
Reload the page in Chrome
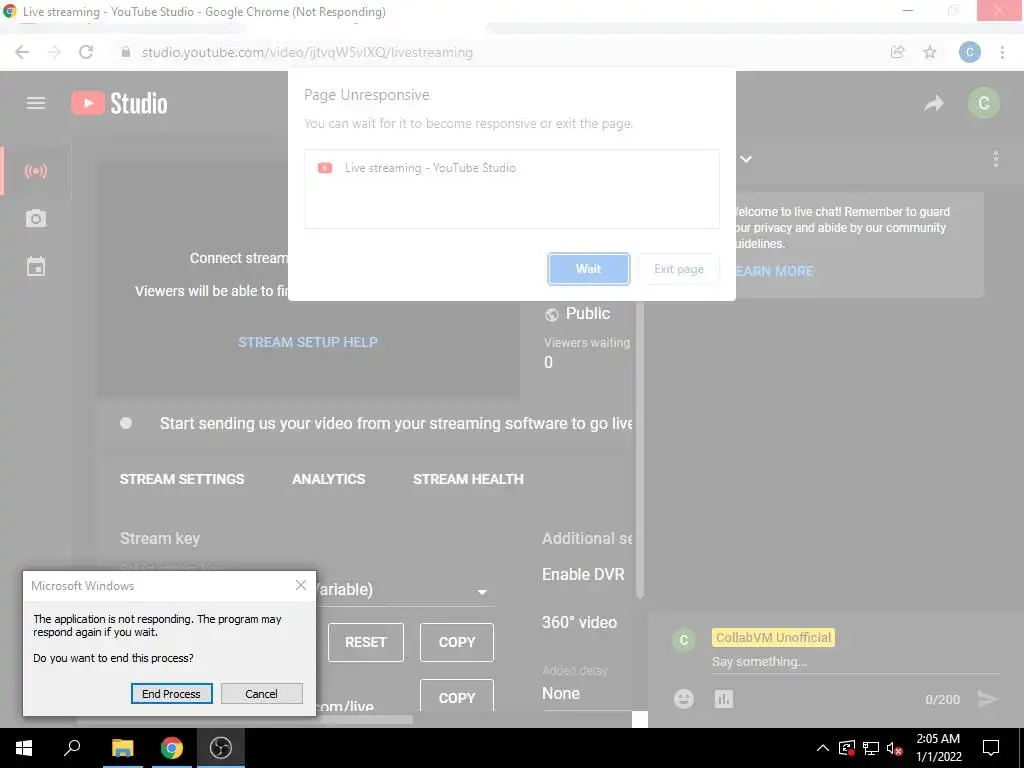coord(86,52)
